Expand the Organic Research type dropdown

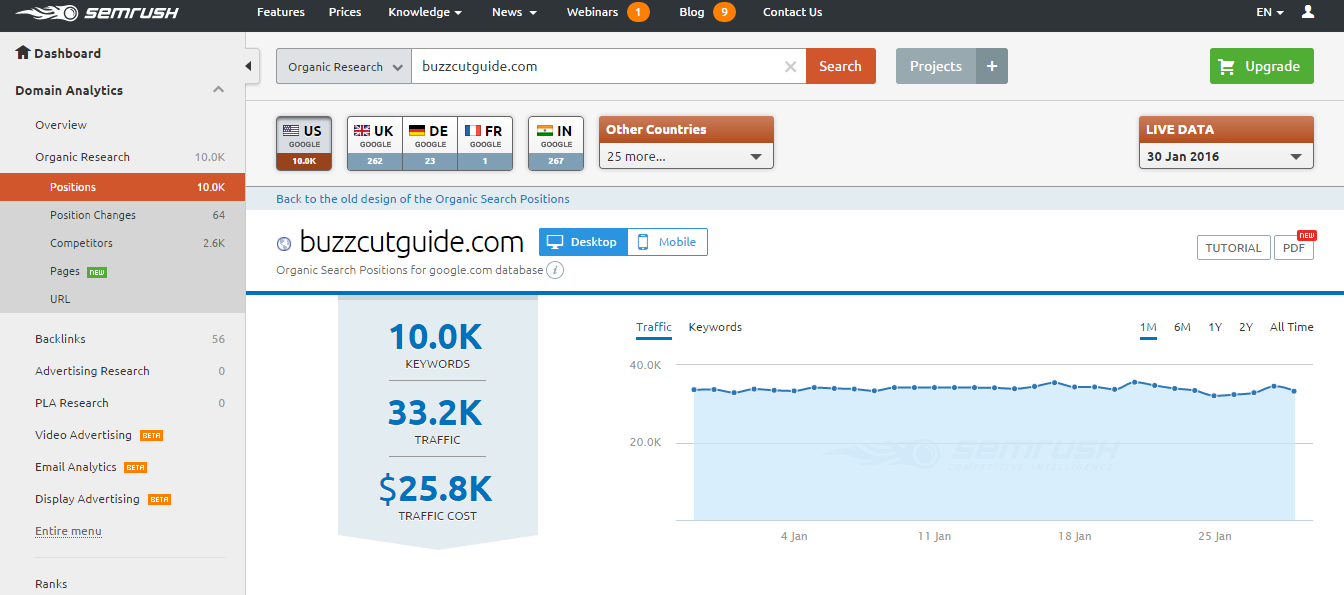[343, 67]
